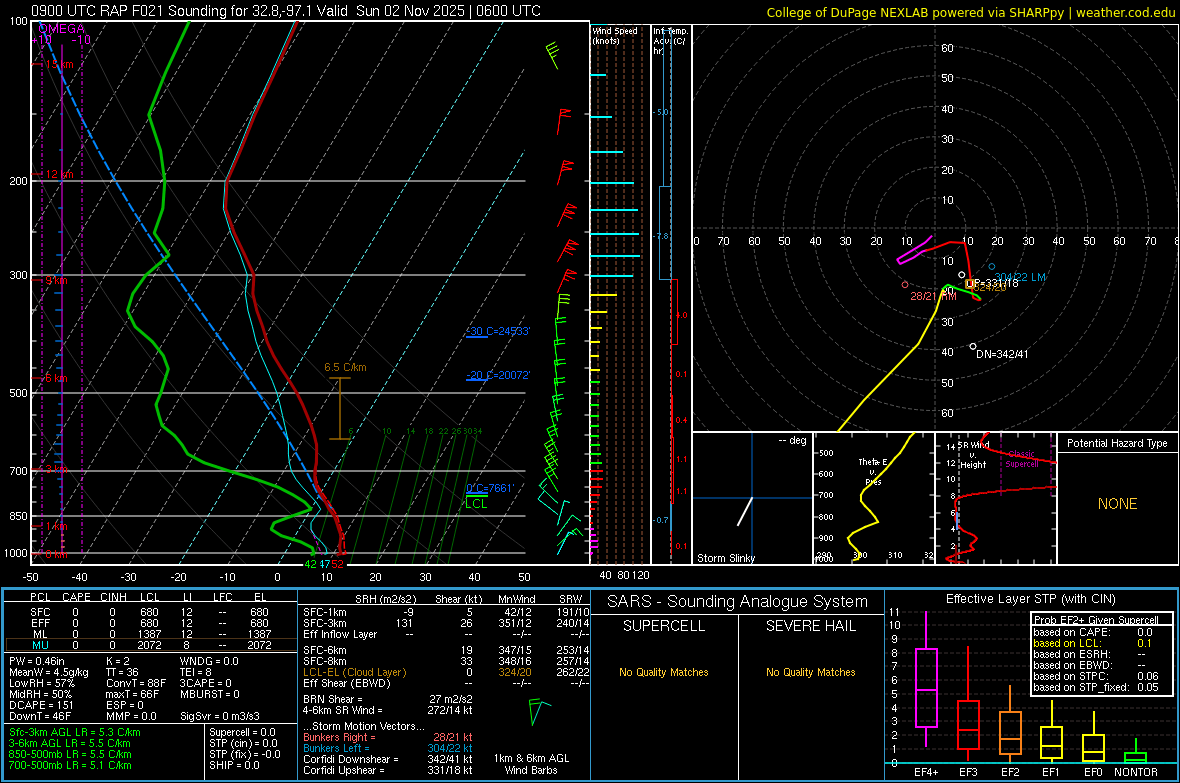Viewport: 1180px width, 783px height.
Task: Click the highlighted "MU" parcel row label
Action: click(40, 645)
